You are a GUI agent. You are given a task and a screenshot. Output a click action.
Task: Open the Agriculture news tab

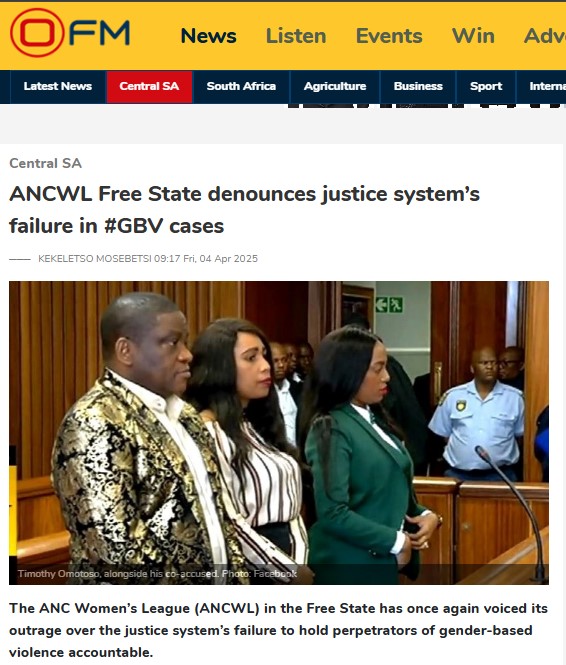[335, 87]
